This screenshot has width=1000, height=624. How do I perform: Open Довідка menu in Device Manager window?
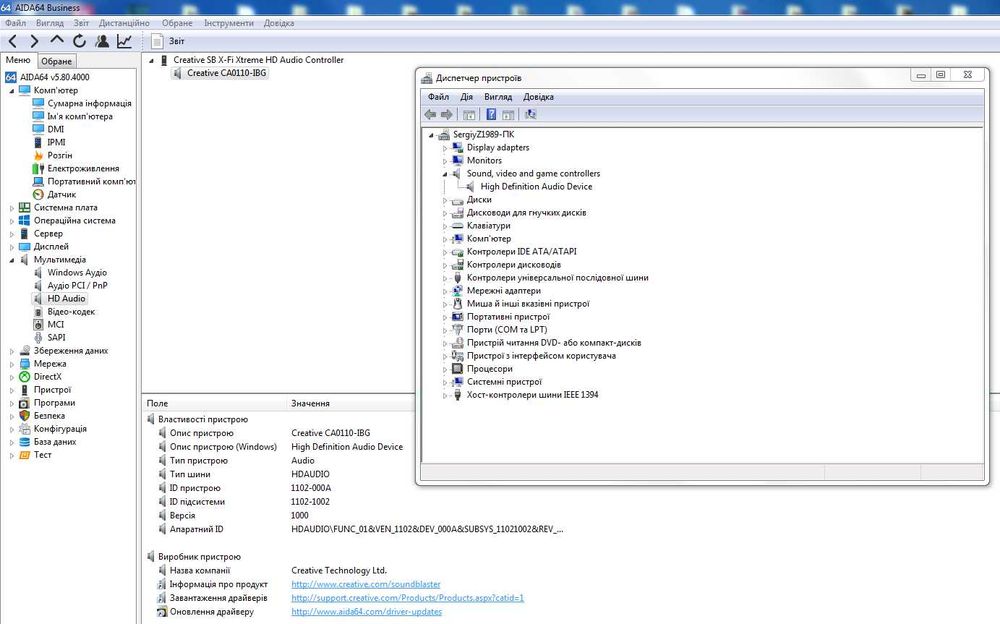coord(538,97)
